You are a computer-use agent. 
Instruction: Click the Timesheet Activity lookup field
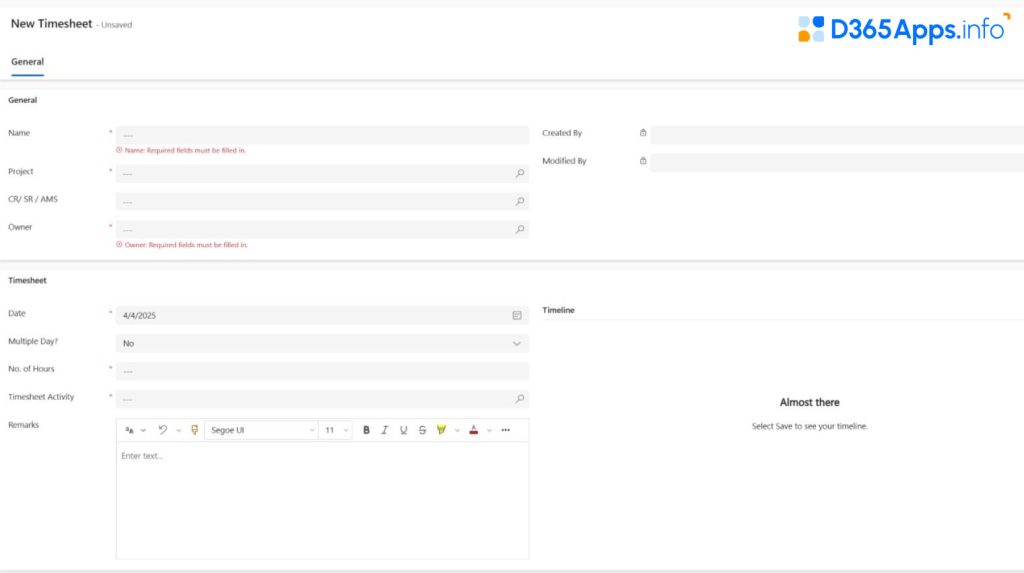tap(322, 399)
